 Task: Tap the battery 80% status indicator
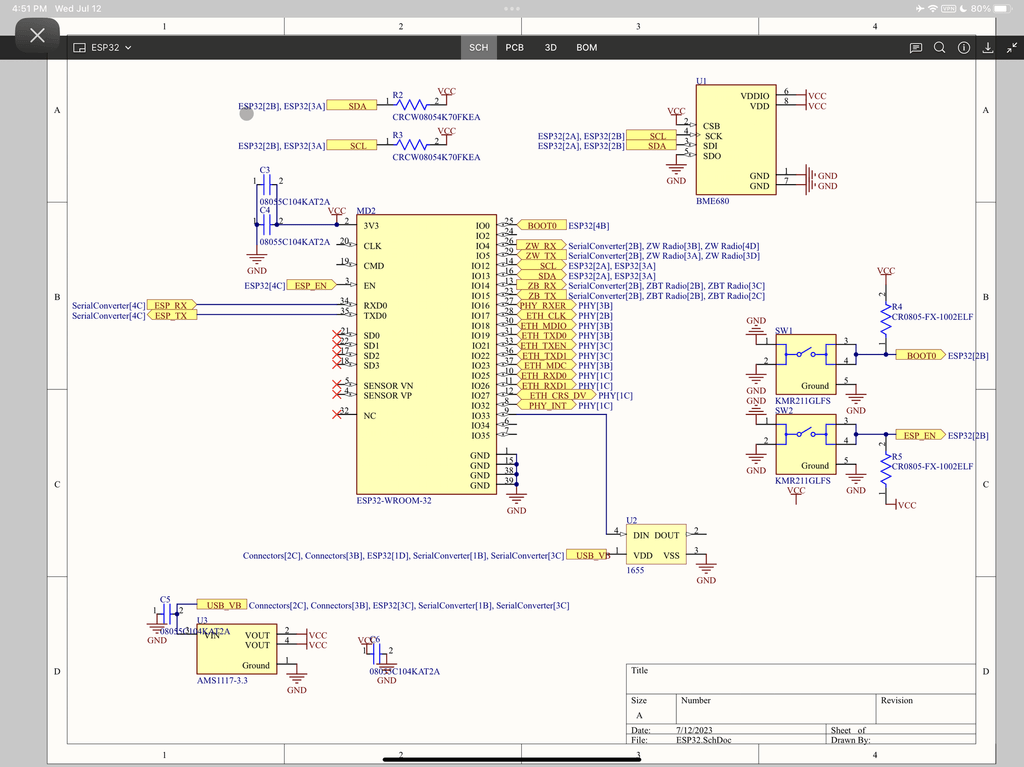pyautogui.click(x=992, y=8)
